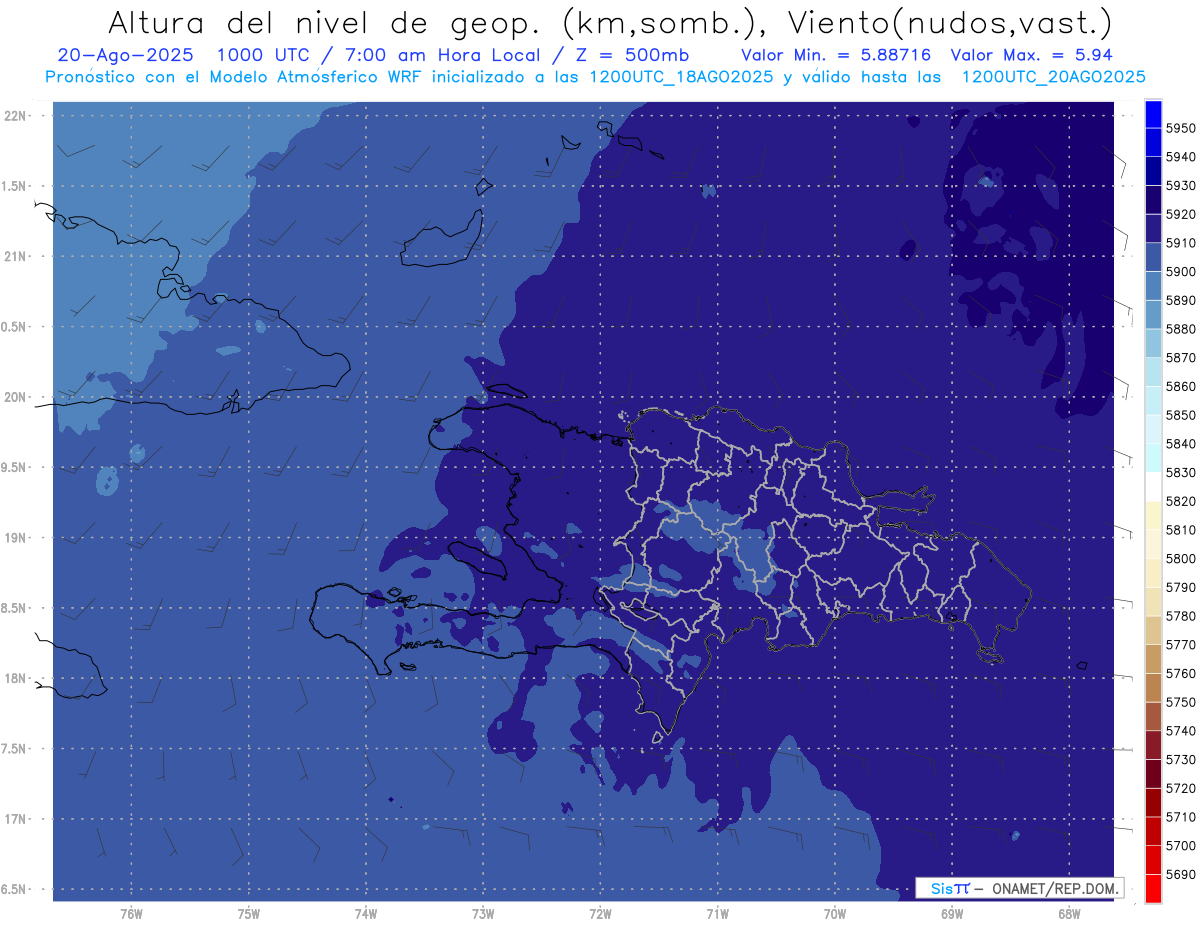Click the legend value 5700

click(1181, 846)
